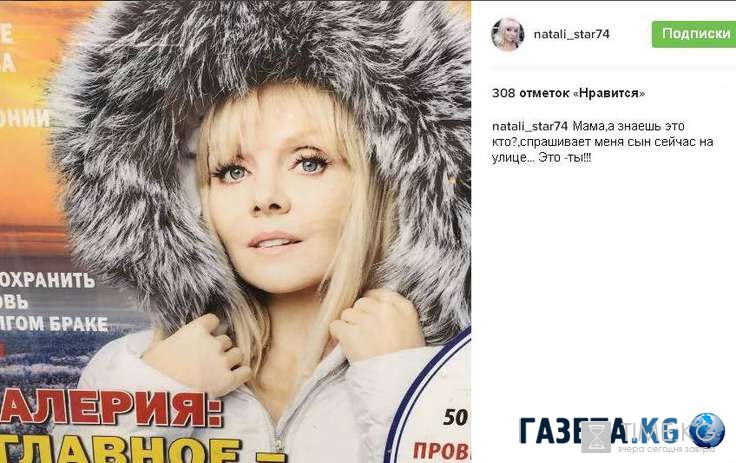
Task: Click the gray hourglass watermark icon
Action: (x=596, y=437)
